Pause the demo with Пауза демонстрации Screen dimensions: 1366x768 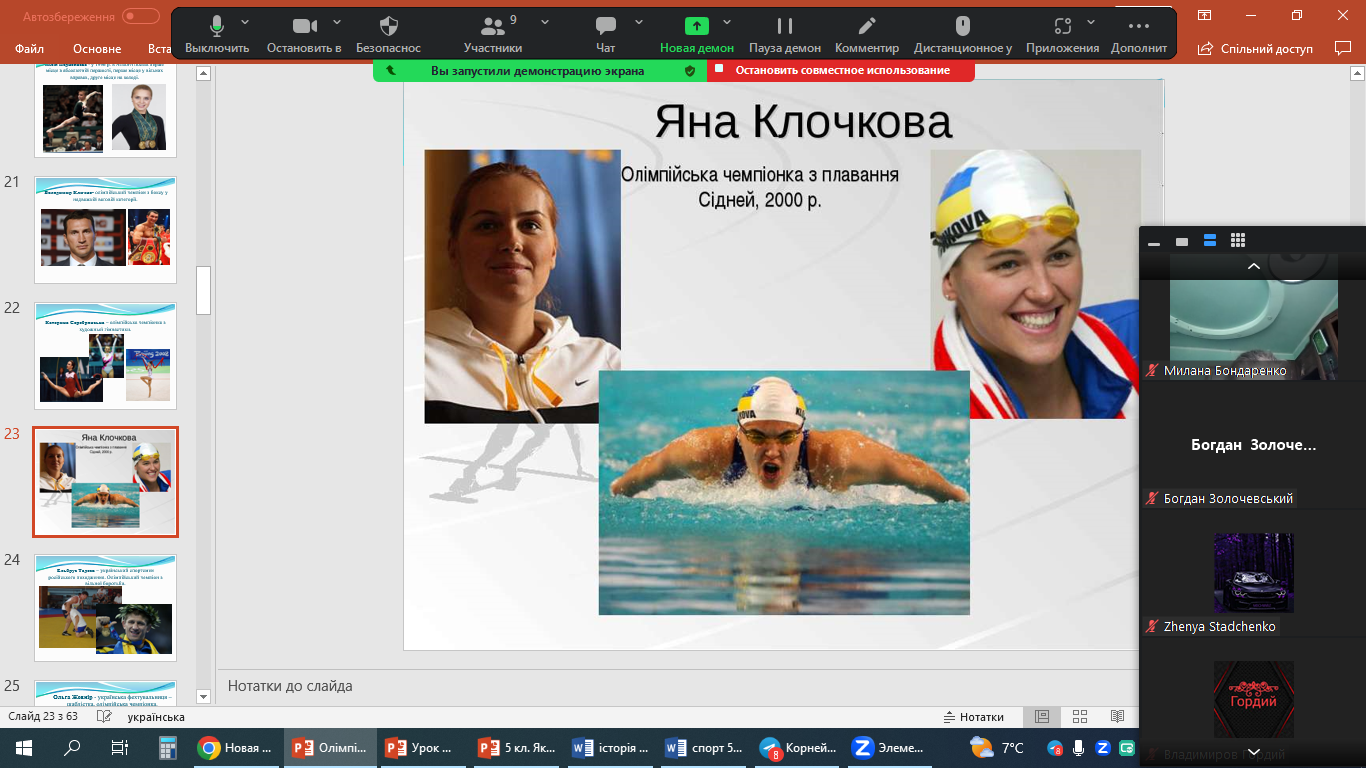tap(785, 35)
